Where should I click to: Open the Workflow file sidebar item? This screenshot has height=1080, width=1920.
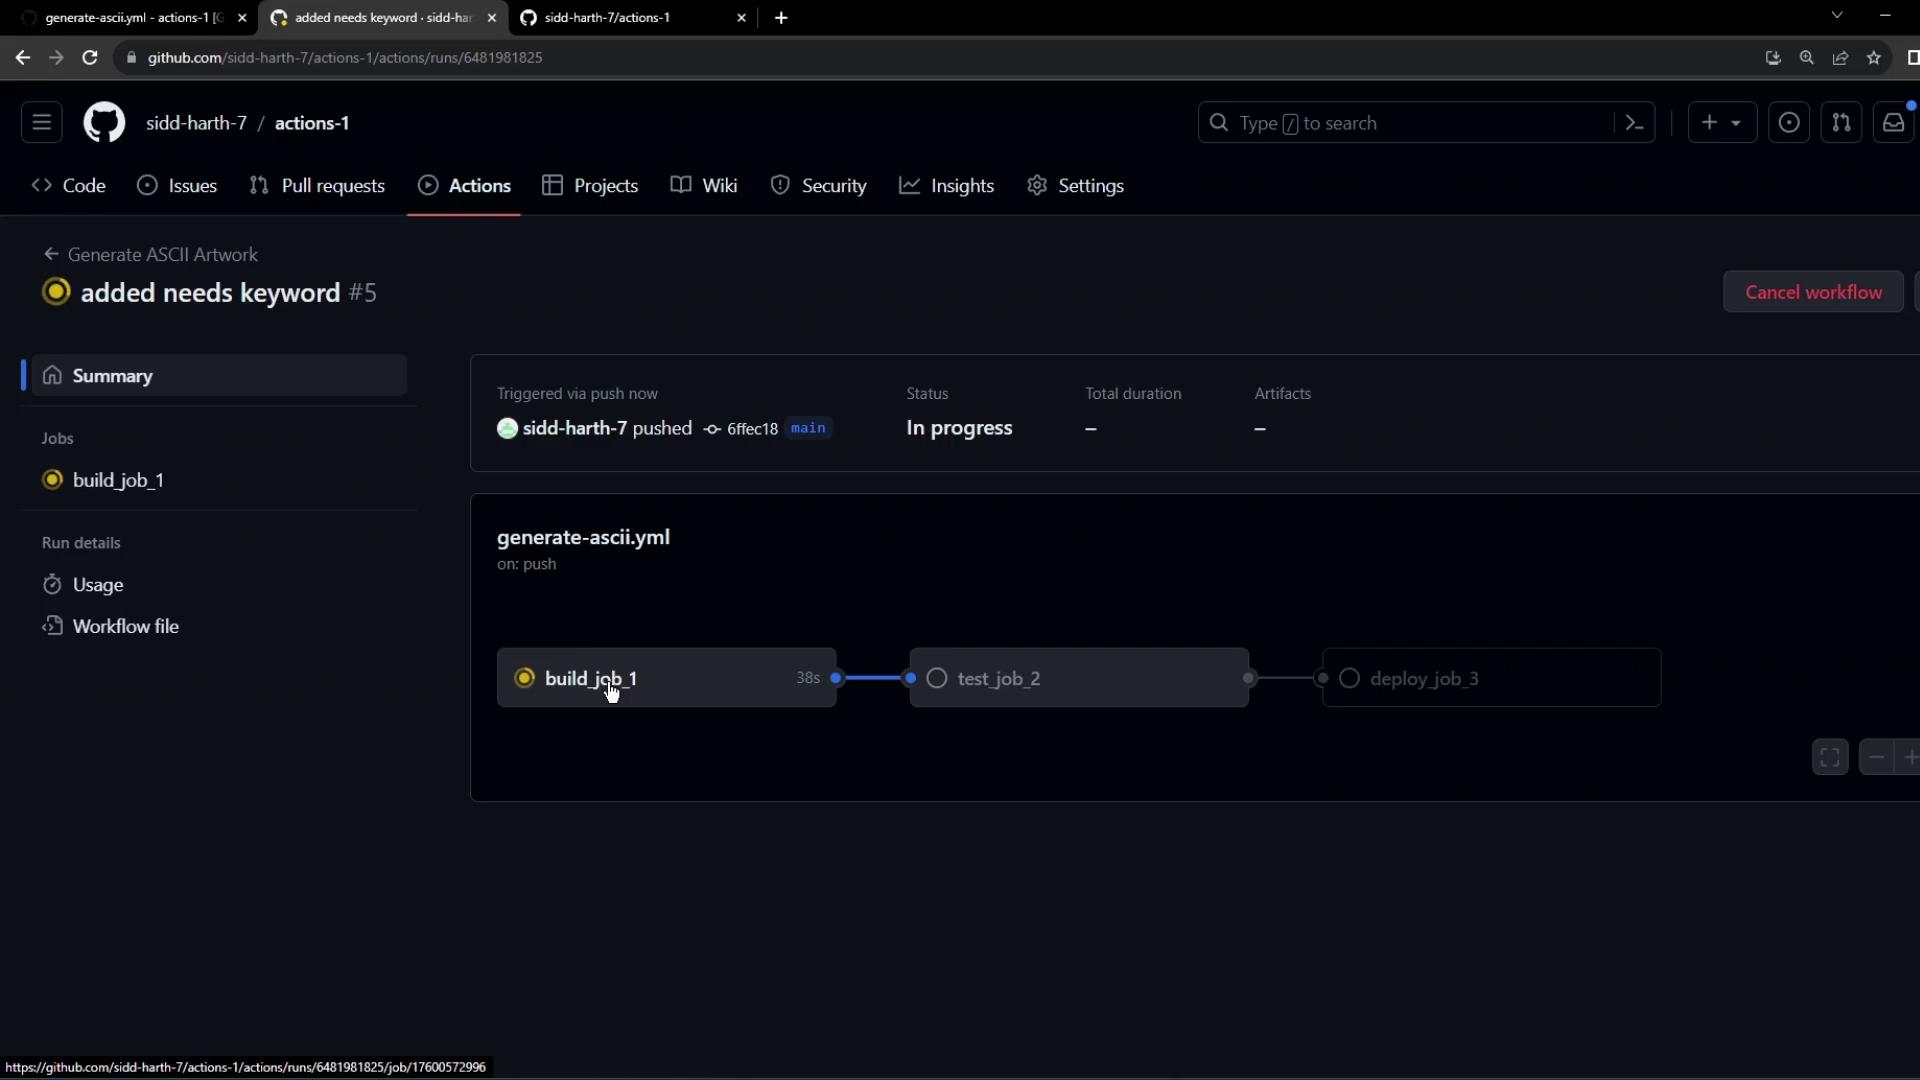point(125,626)
